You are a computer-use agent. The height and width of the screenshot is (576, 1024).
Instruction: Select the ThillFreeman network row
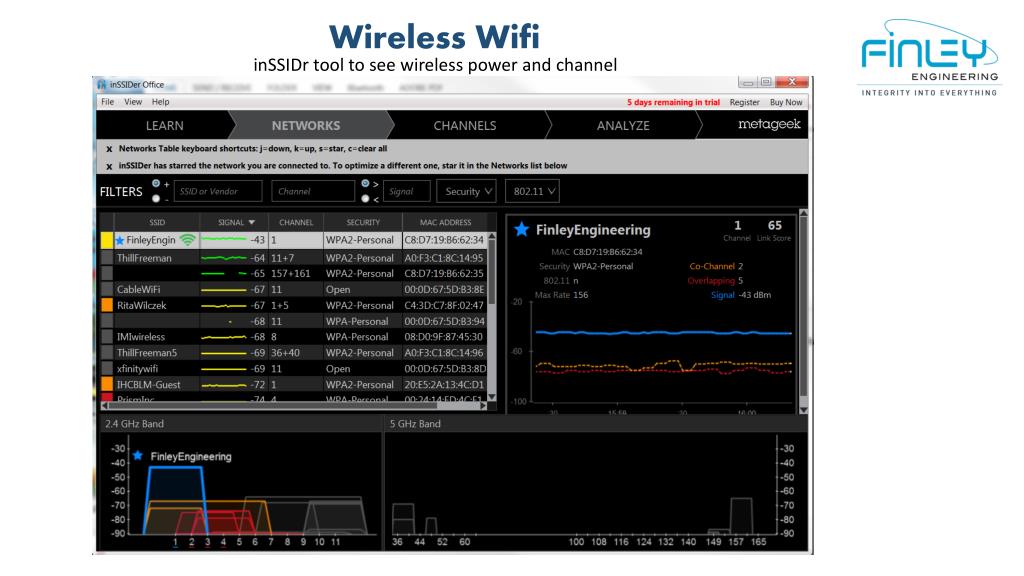coord(295,258)
